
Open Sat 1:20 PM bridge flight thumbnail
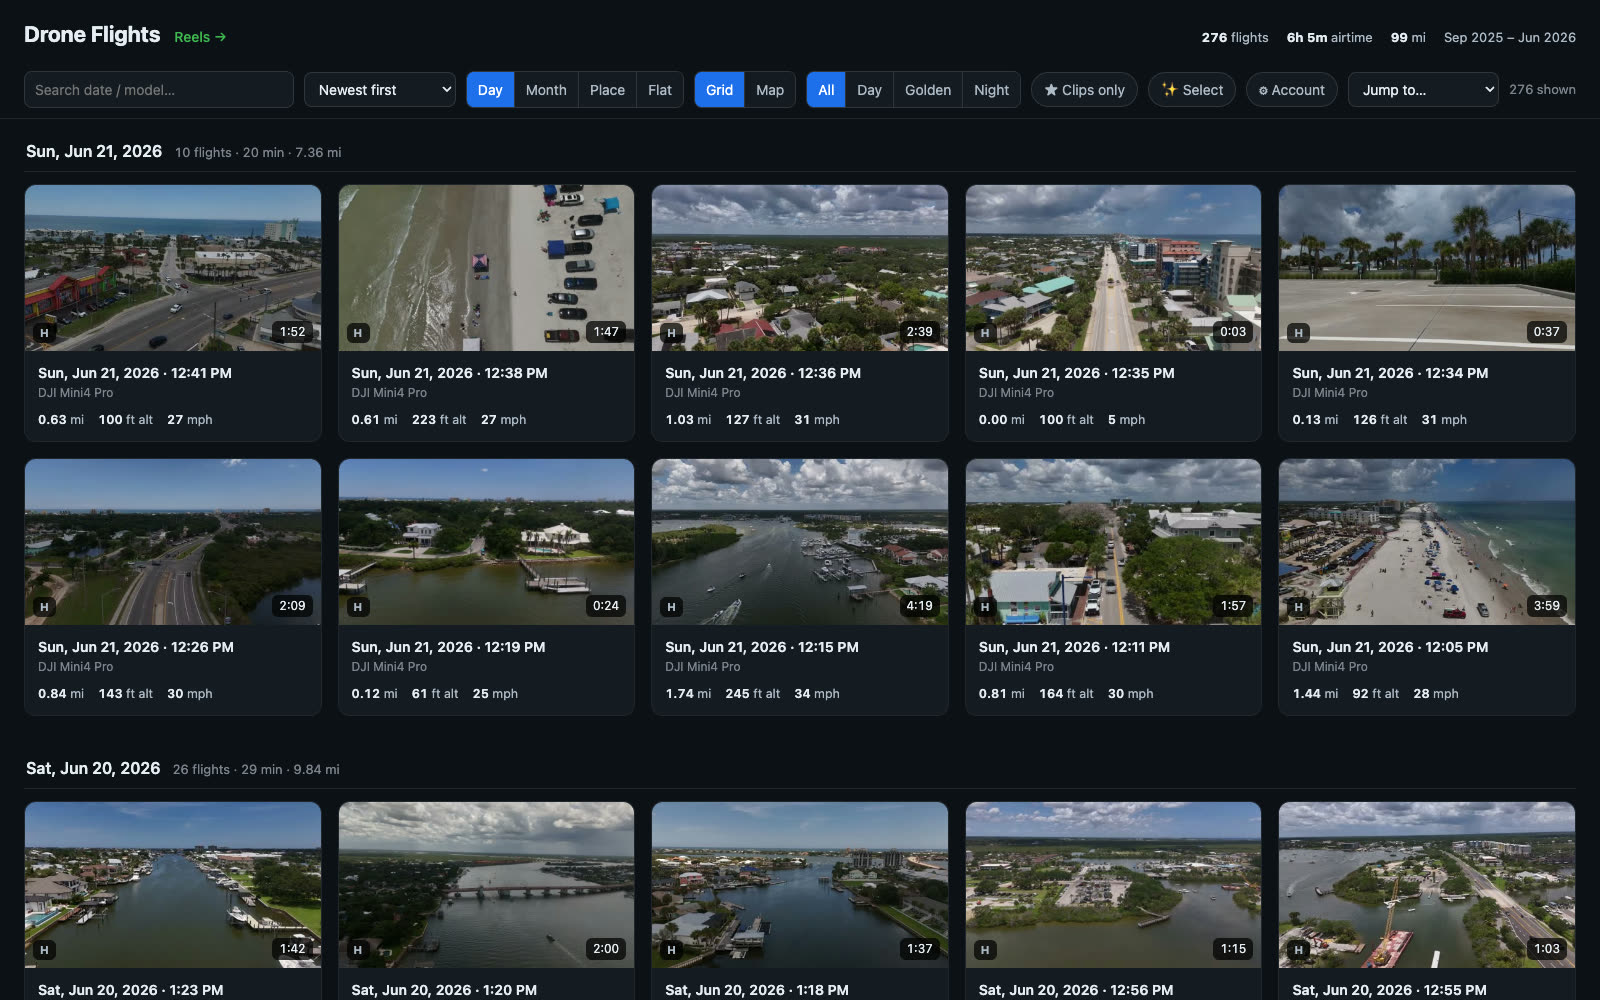pyautogui.click(x=486, y=885)
